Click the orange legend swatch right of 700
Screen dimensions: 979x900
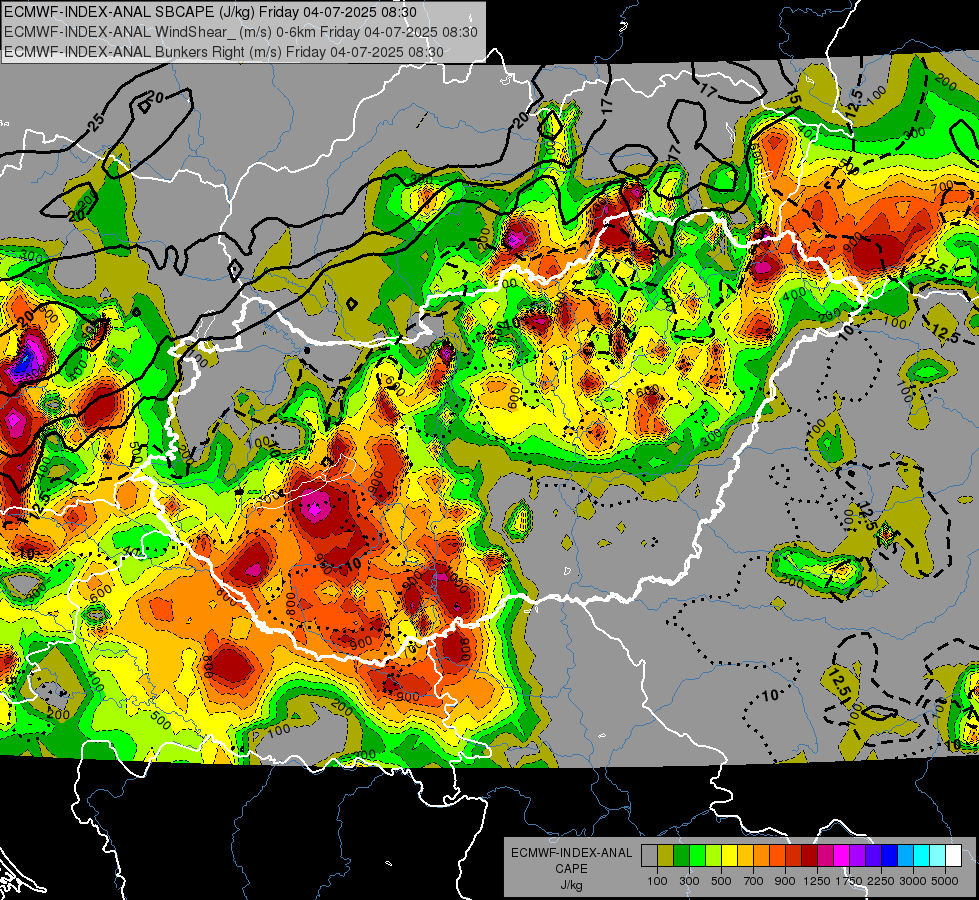click(761, 856)
